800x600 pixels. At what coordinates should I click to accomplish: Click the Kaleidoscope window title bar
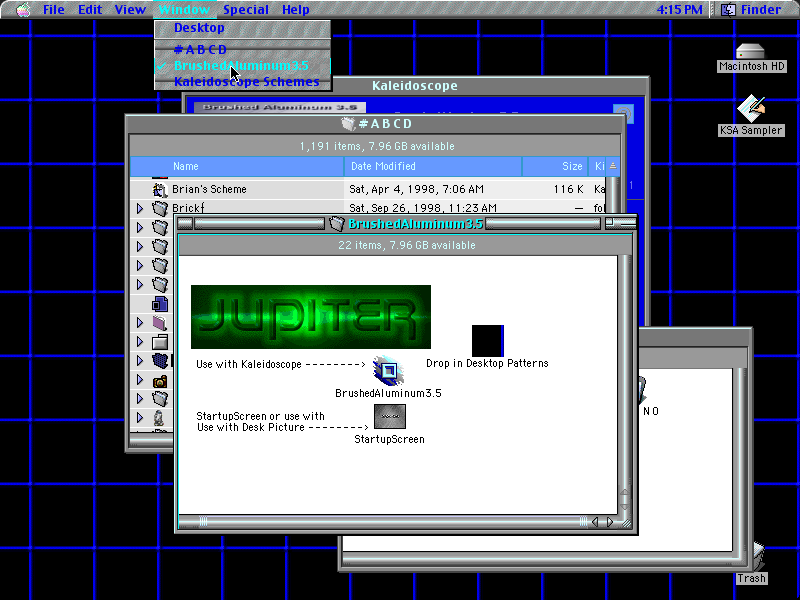414,86
